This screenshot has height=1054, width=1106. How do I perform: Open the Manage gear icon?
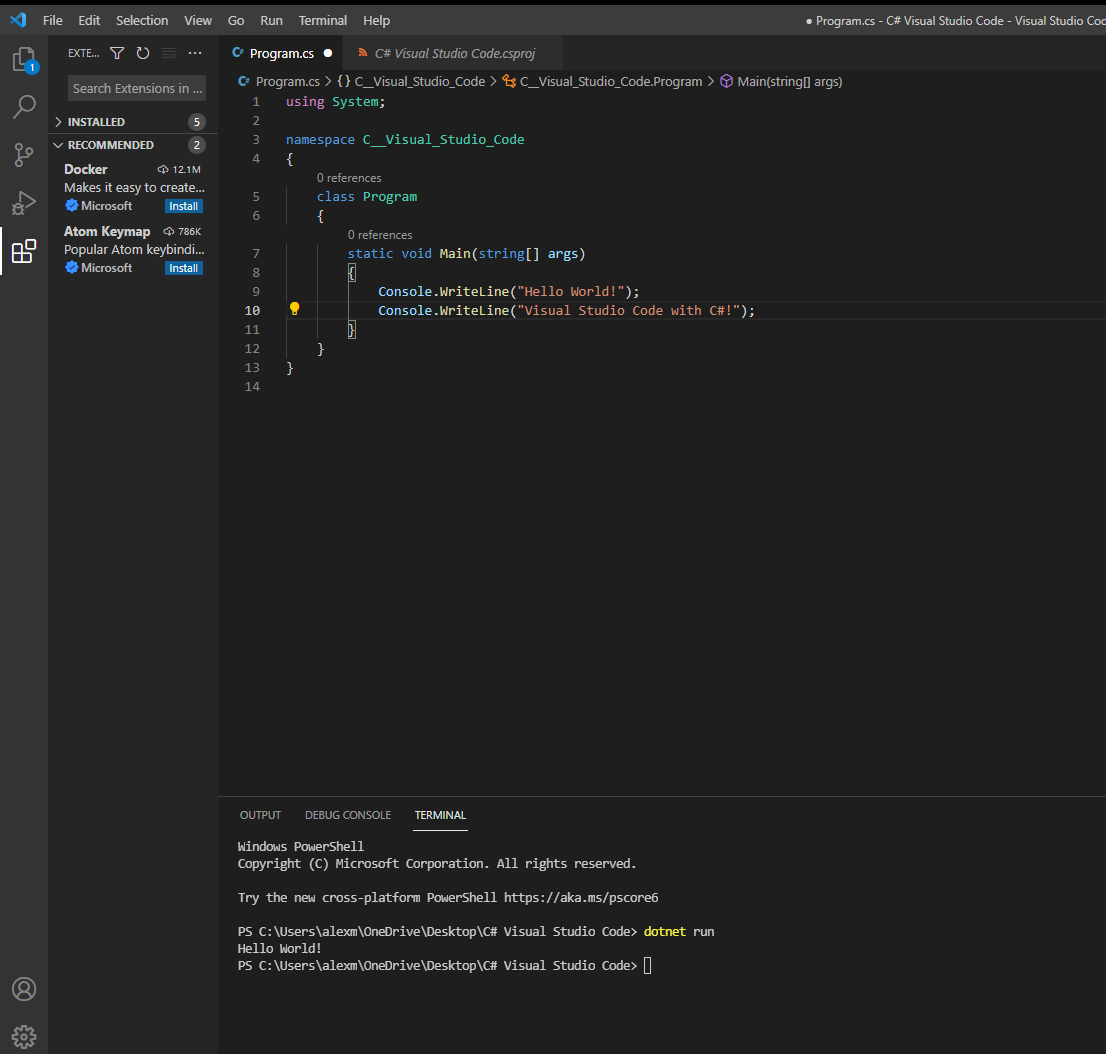pos(24,1036)
